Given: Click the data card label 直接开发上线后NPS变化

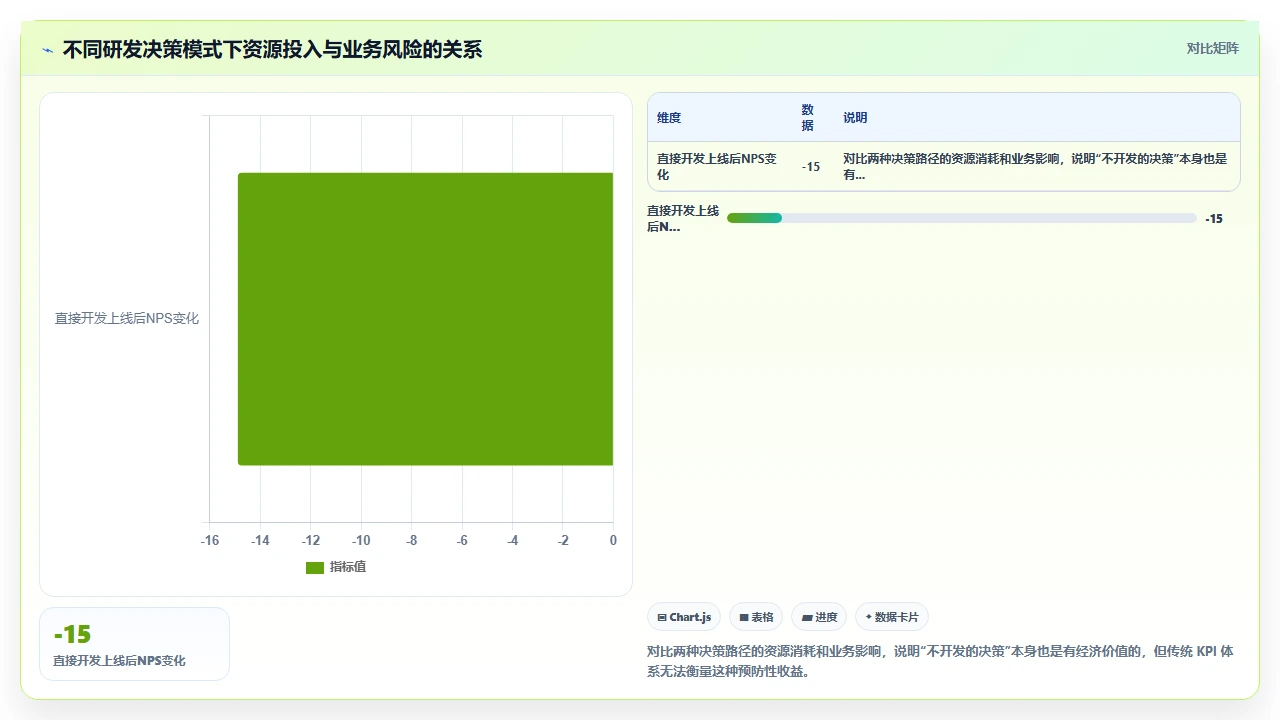Looking at the screenshot, I should click(119, 661).
